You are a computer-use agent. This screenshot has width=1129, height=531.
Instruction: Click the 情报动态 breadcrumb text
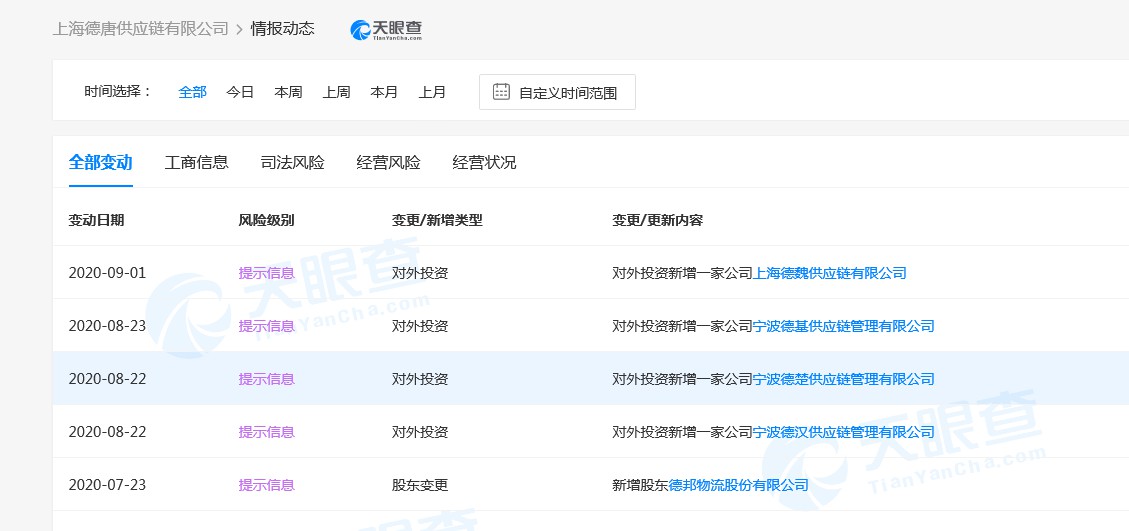pos(282,30)
